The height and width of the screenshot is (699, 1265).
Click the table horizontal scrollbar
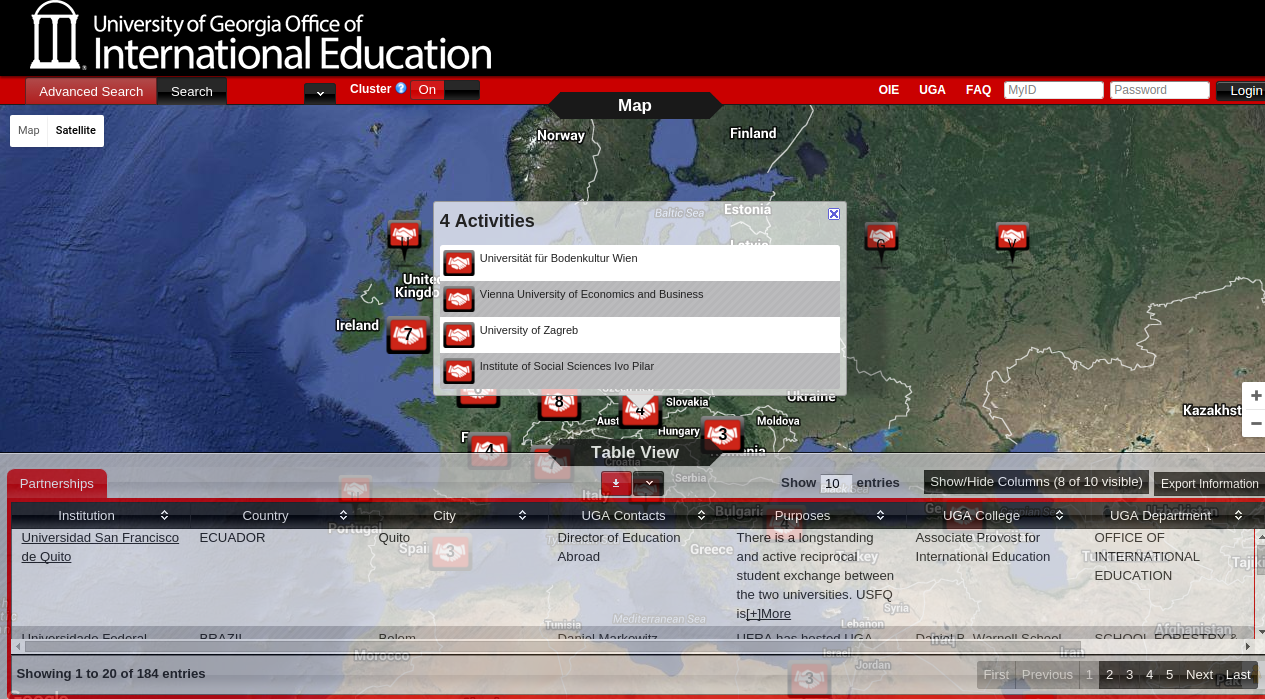553,647
